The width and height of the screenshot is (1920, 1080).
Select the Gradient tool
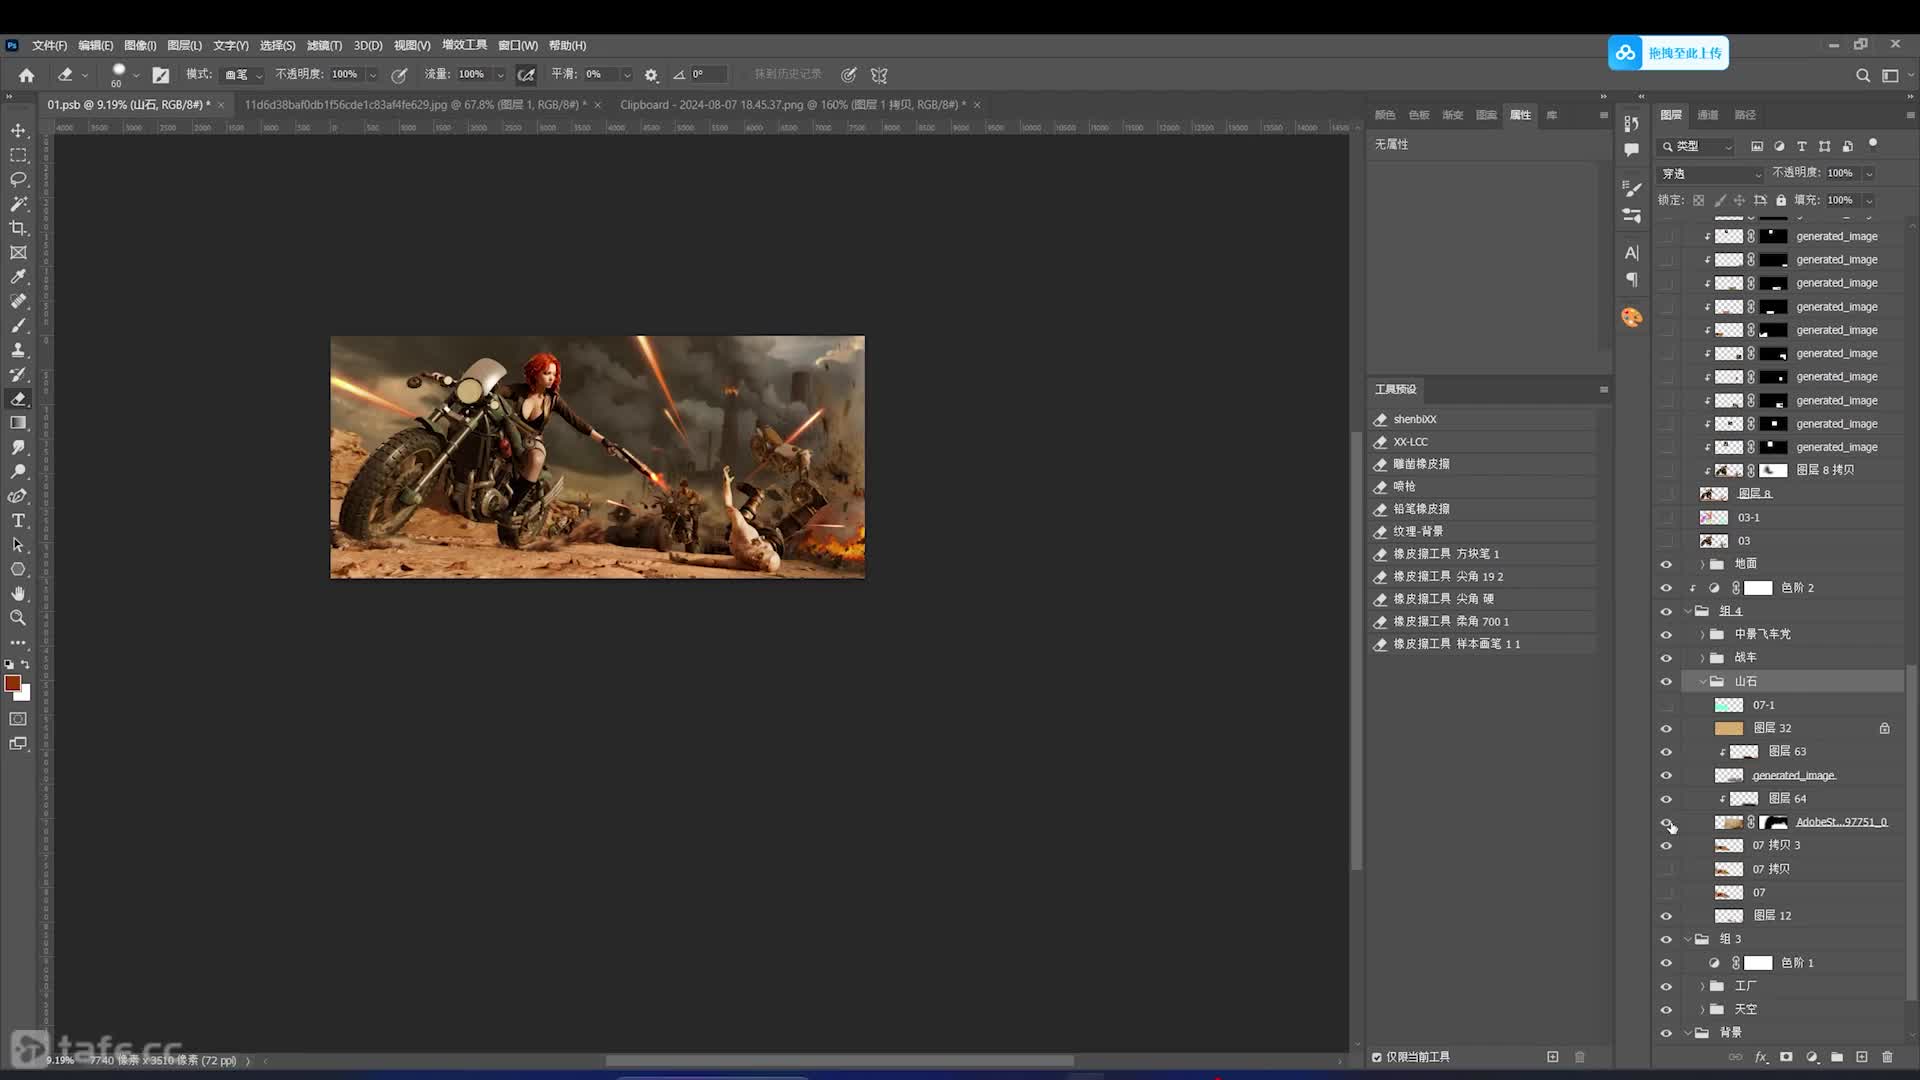pyautogui.click(x=18, y=423)
